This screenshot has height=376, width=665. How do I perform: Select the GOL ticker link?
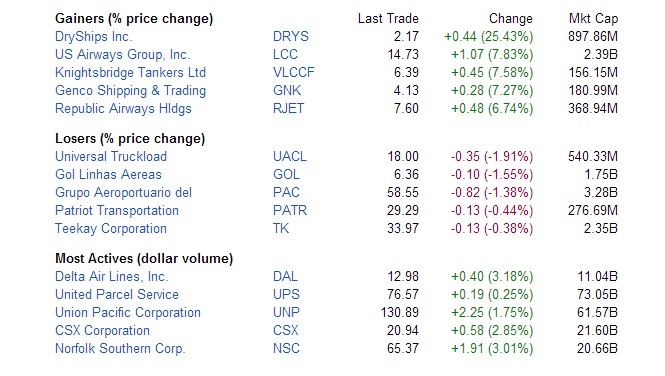286,175
